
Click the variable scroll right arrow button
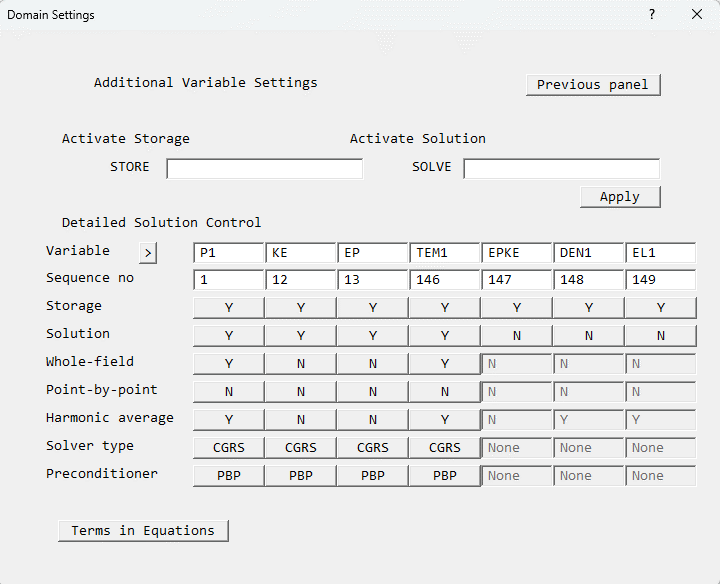click(x=147, y=253)
